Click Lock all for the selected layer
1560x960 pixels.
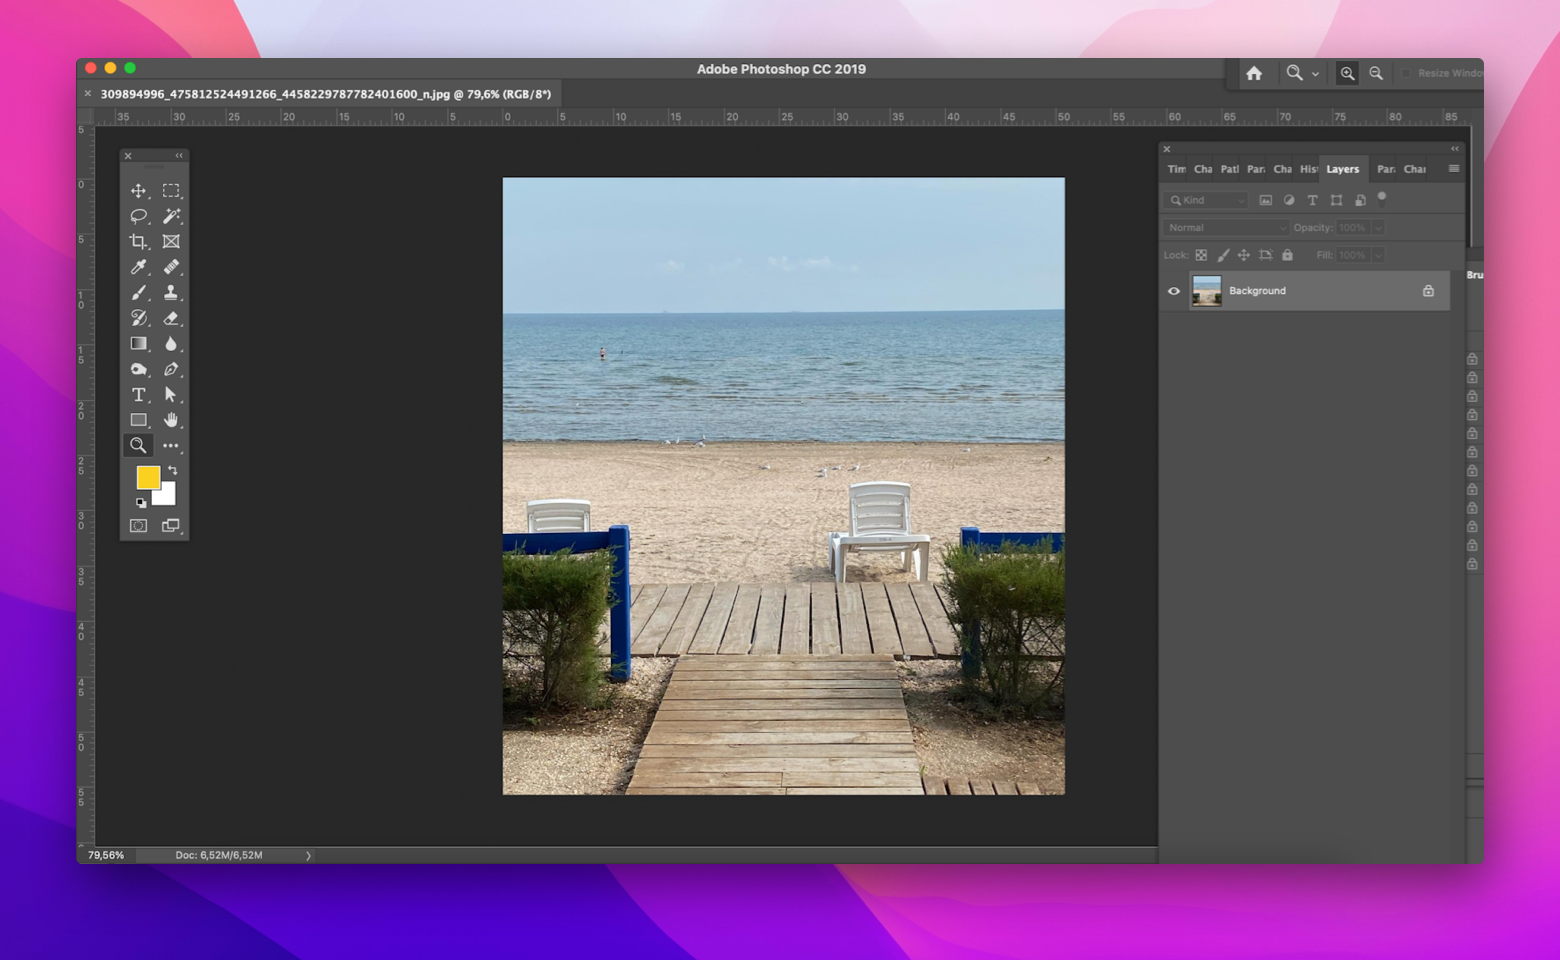coord(1287,257)
